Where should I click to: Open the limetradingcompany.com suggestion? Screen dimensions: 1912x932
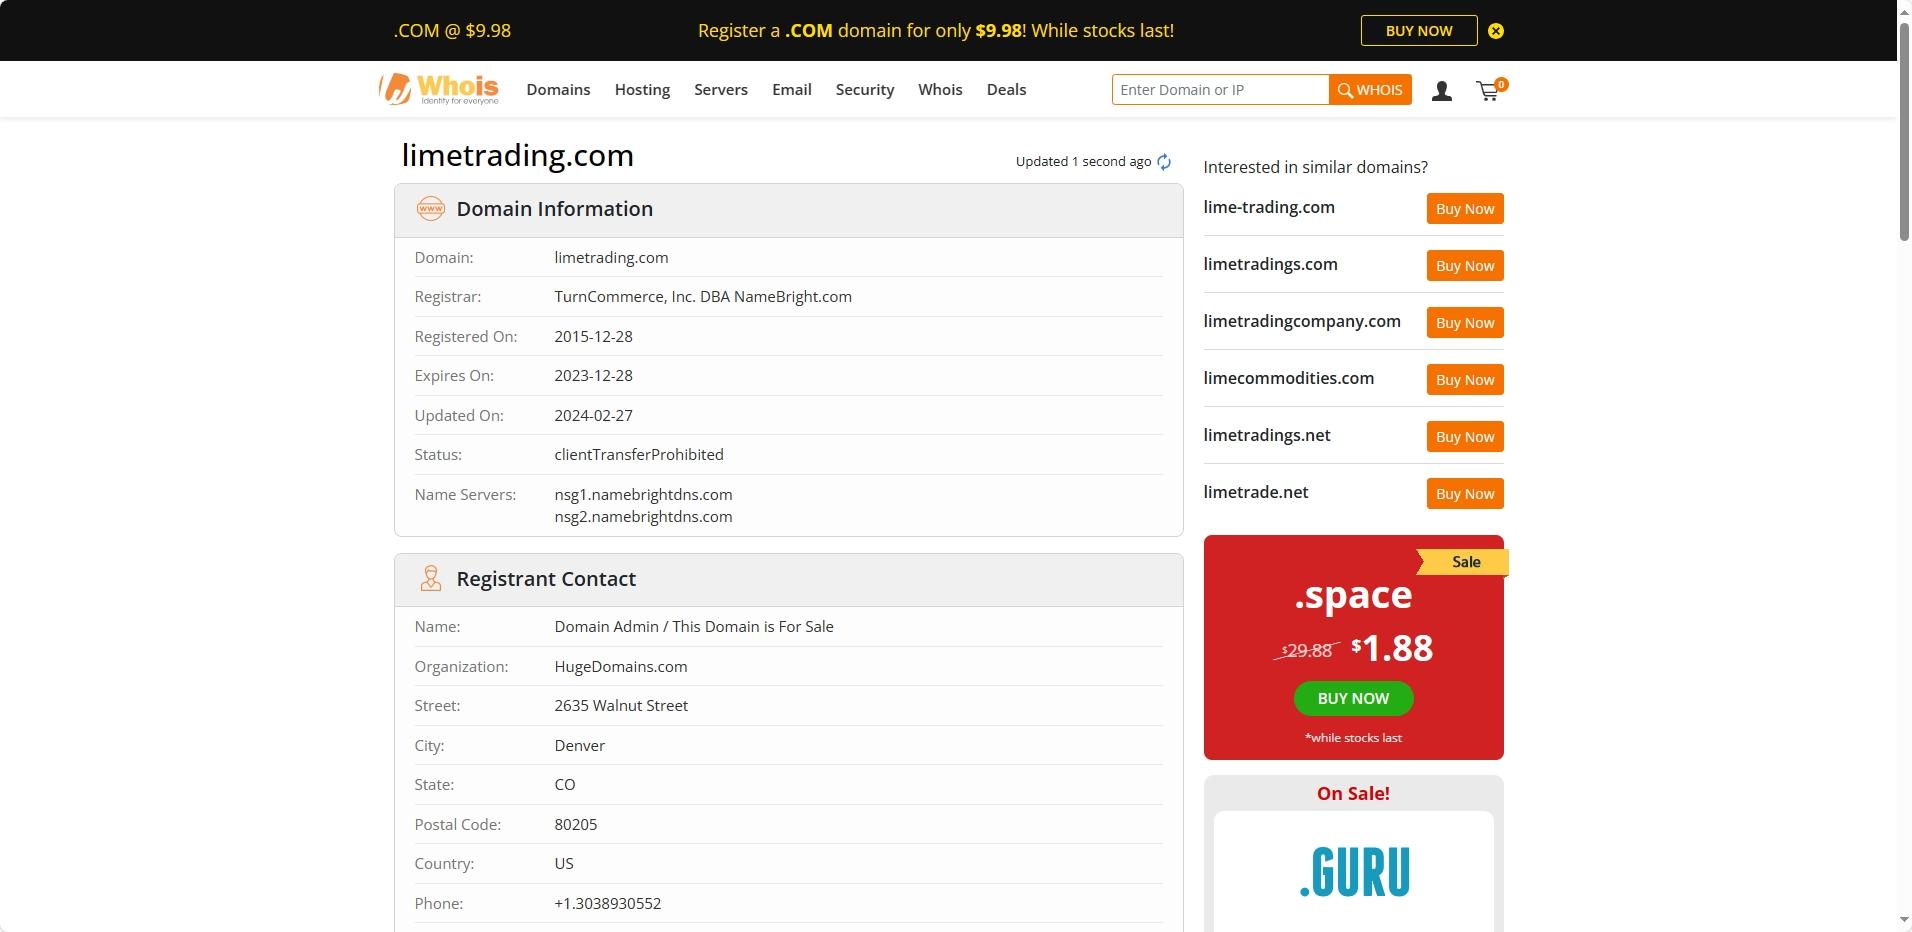tap(1302, 321)
